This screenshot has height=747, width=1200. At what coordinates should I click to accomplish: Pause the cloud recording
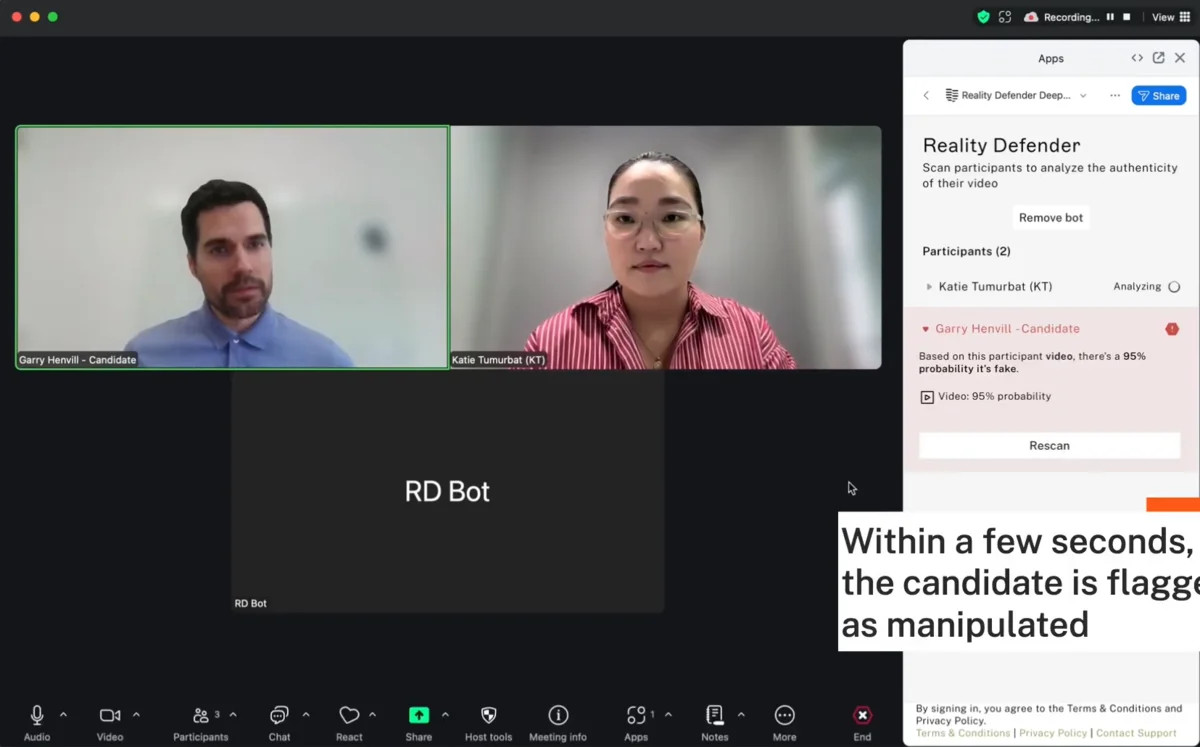tap(1111, 16)
